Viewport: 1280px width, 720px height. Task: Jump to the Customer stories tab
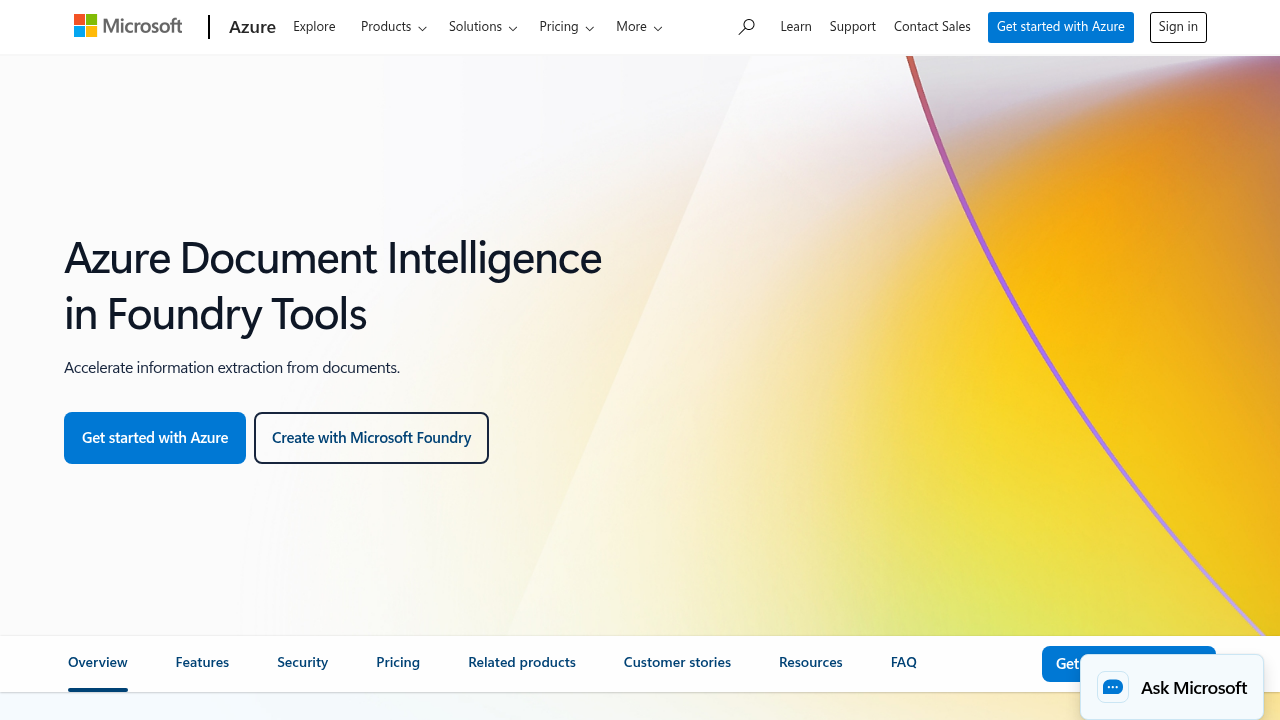pos(677,662)
